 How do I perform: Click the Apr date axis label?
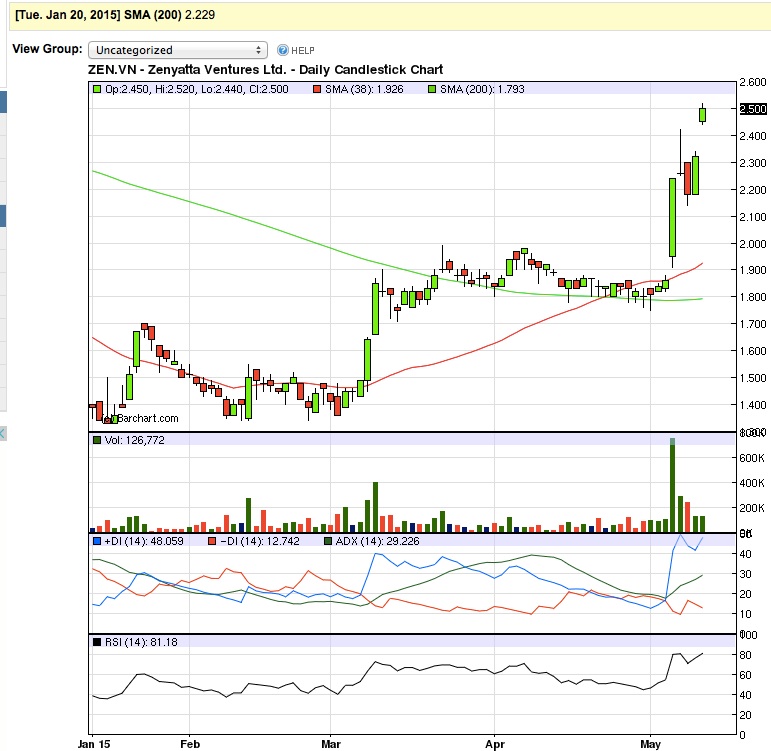[x=495, y=744]
